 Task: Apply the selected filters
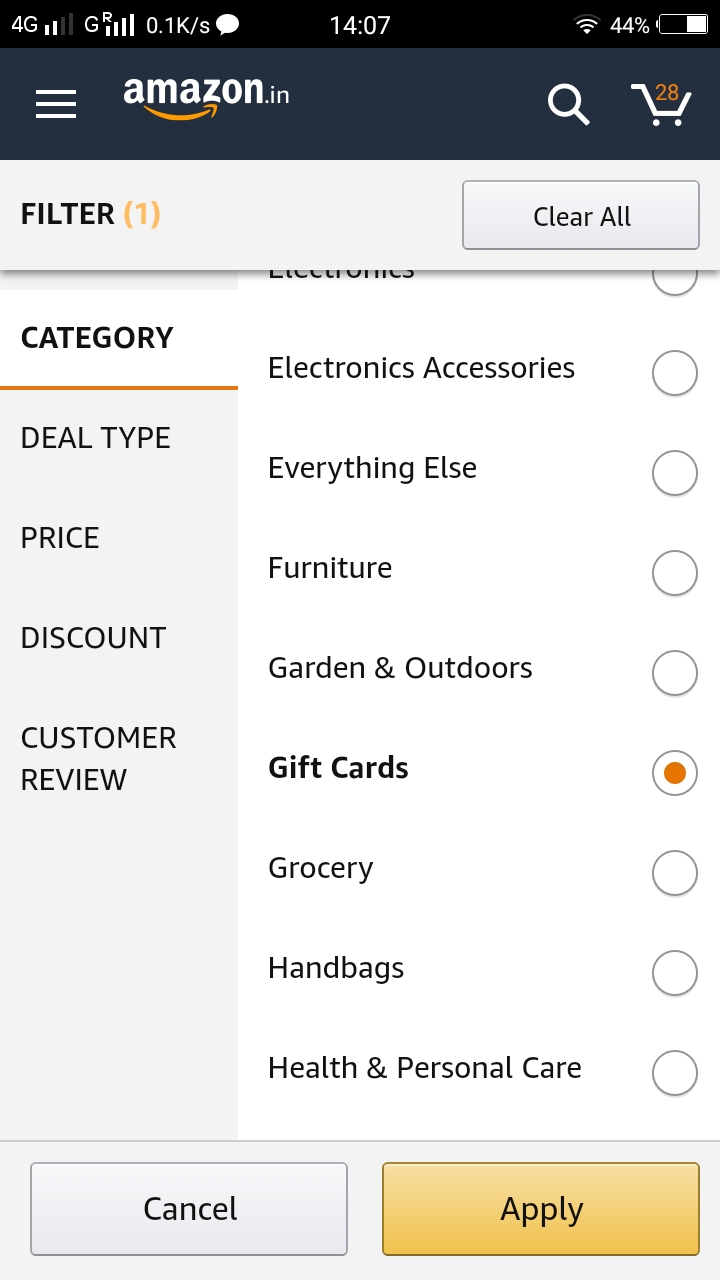[x=540, y=1209]
